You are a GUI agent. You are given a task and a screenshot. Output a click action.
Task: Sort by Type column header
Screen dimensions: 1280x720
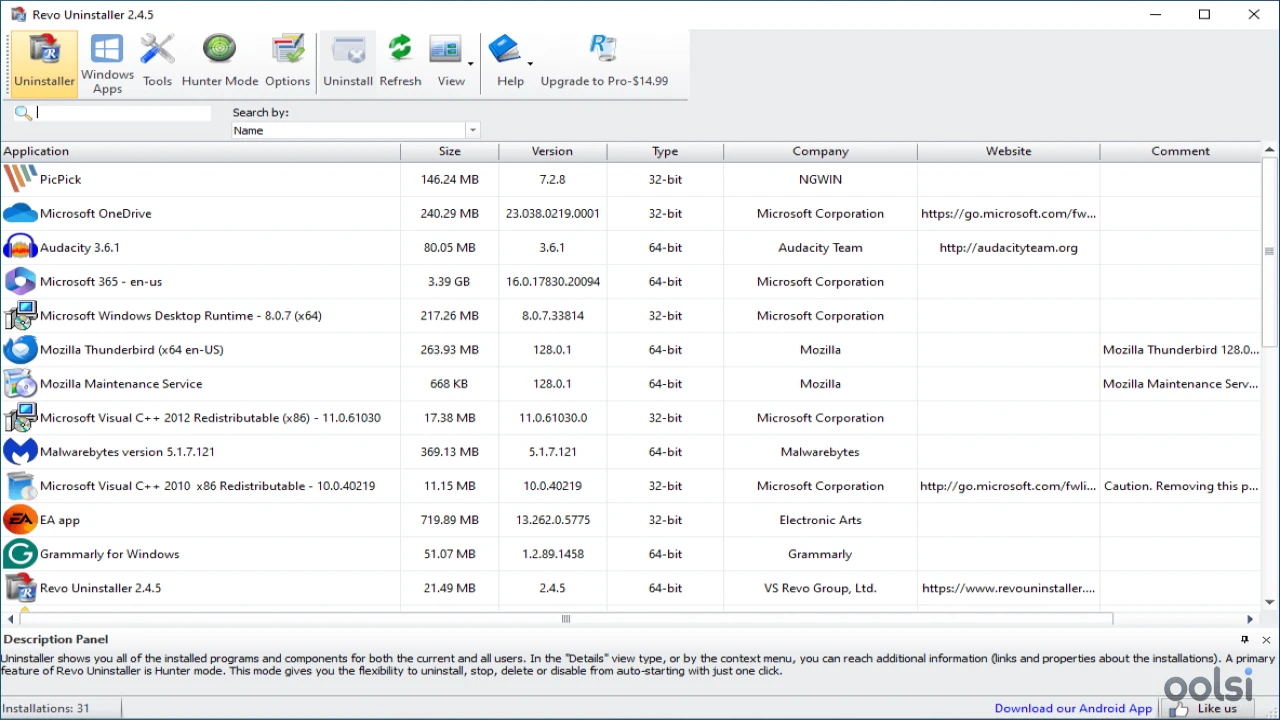tap(665, 151)
